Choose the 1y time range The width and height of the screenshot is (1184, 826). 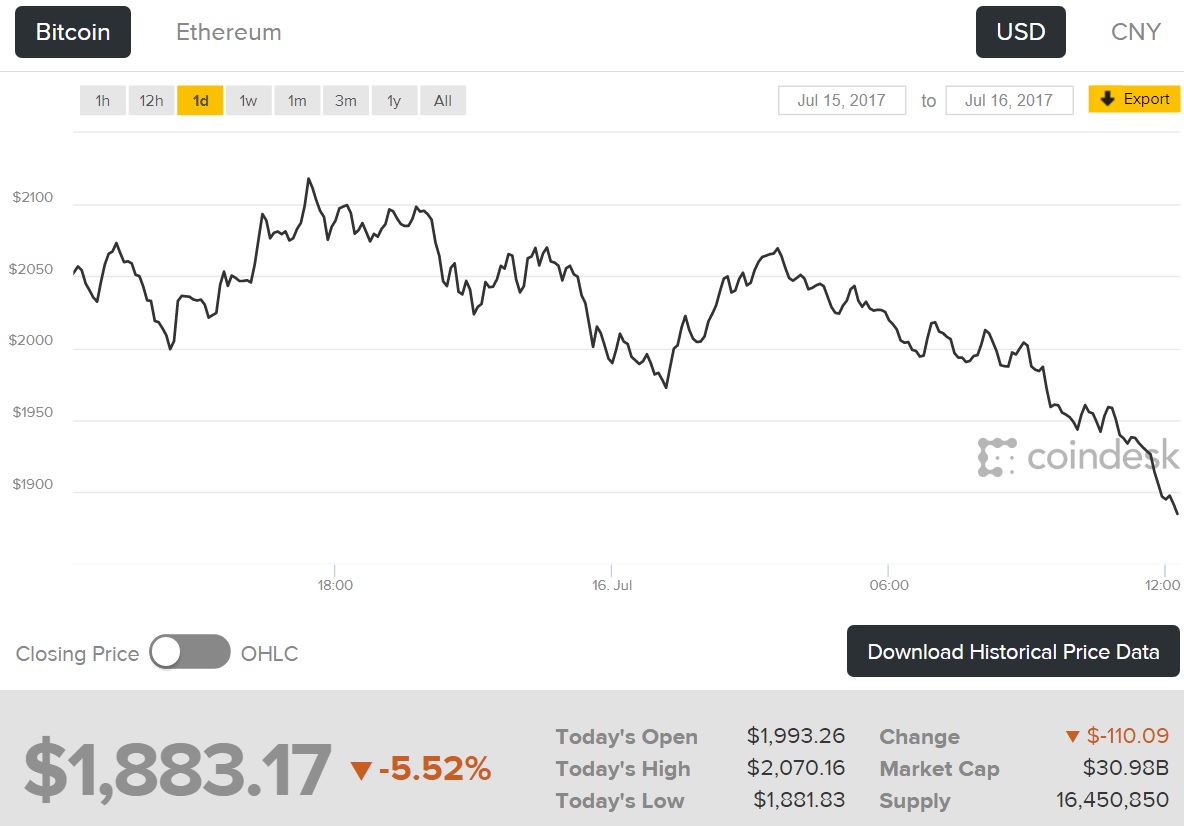394,100
